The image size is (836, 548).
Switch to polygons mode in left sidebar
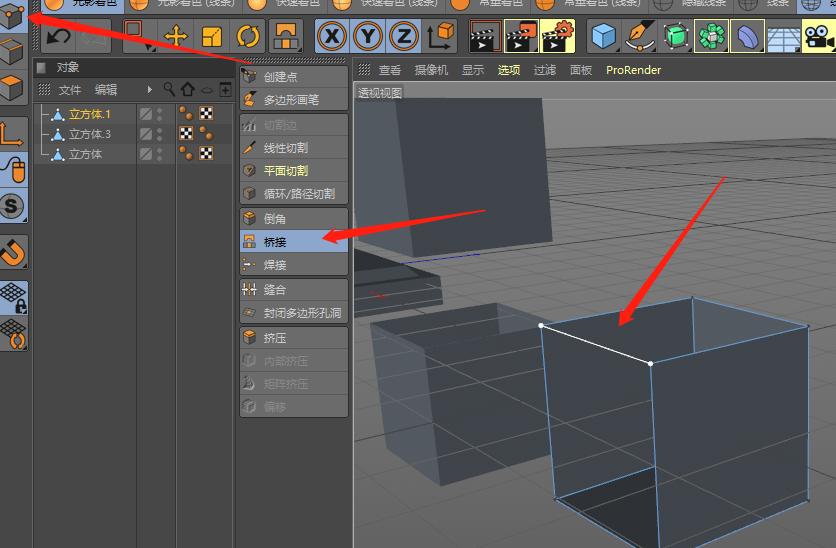tap(13, 87)
